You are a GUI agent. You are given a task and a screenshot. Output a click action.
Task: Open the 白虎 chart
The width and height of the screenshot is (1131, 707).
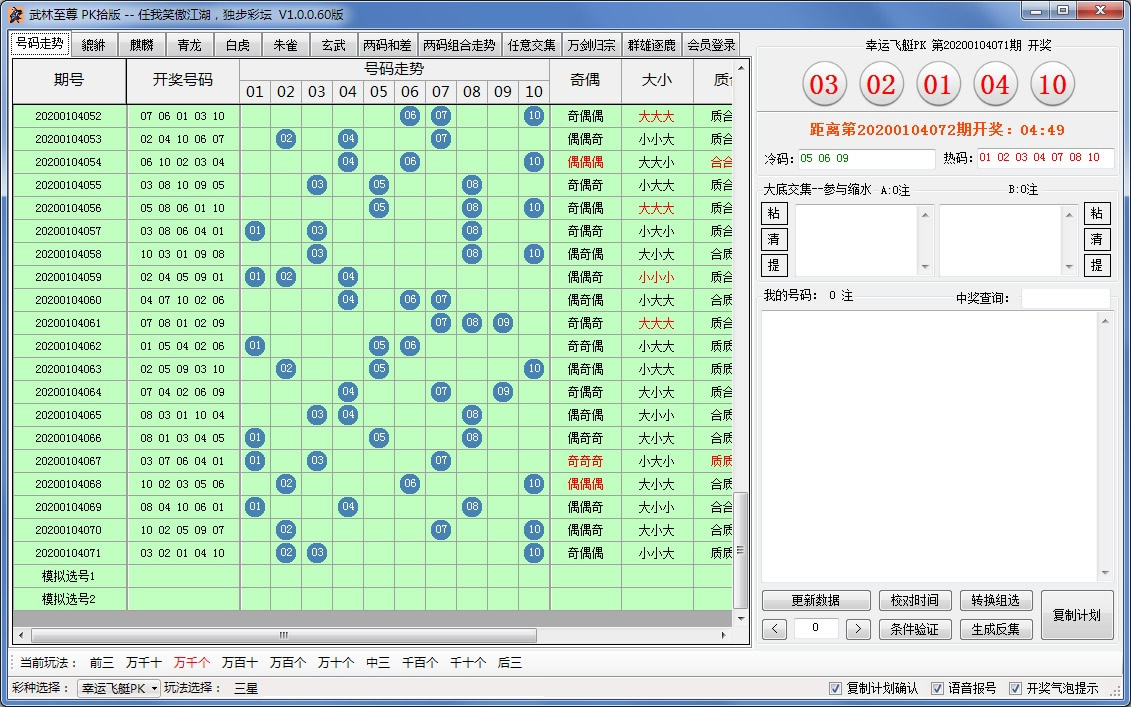tap(236, 44)
